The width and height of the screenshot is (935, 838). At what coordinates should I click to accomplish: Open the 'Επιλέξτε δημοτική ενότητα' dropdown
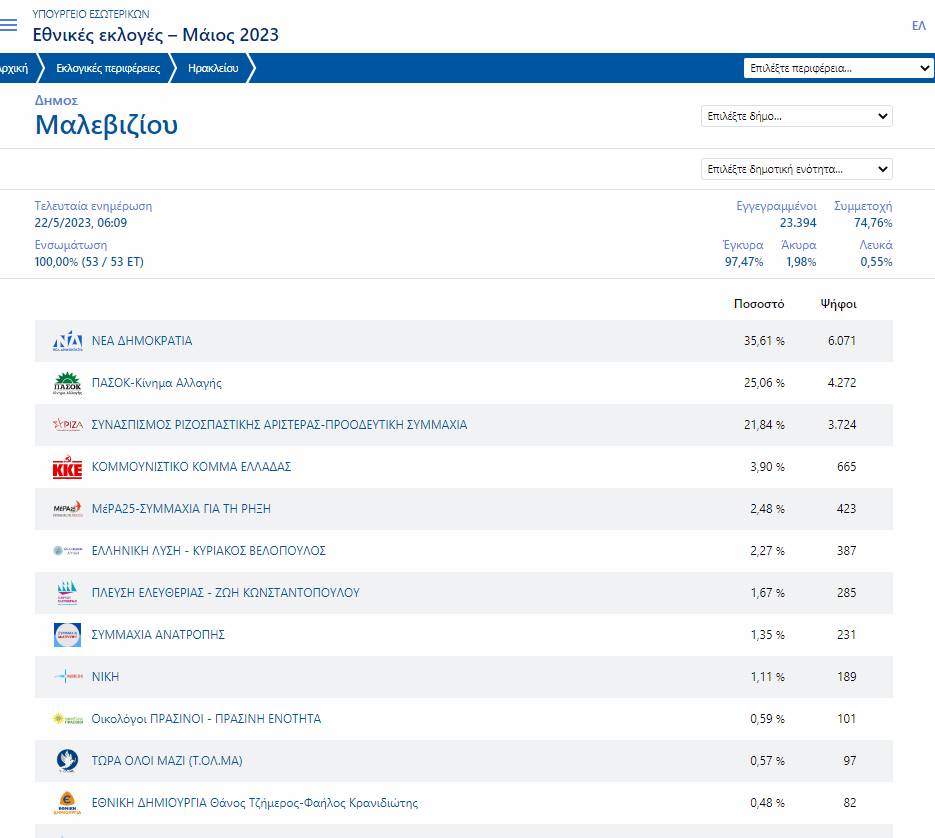tap(796, 169)
